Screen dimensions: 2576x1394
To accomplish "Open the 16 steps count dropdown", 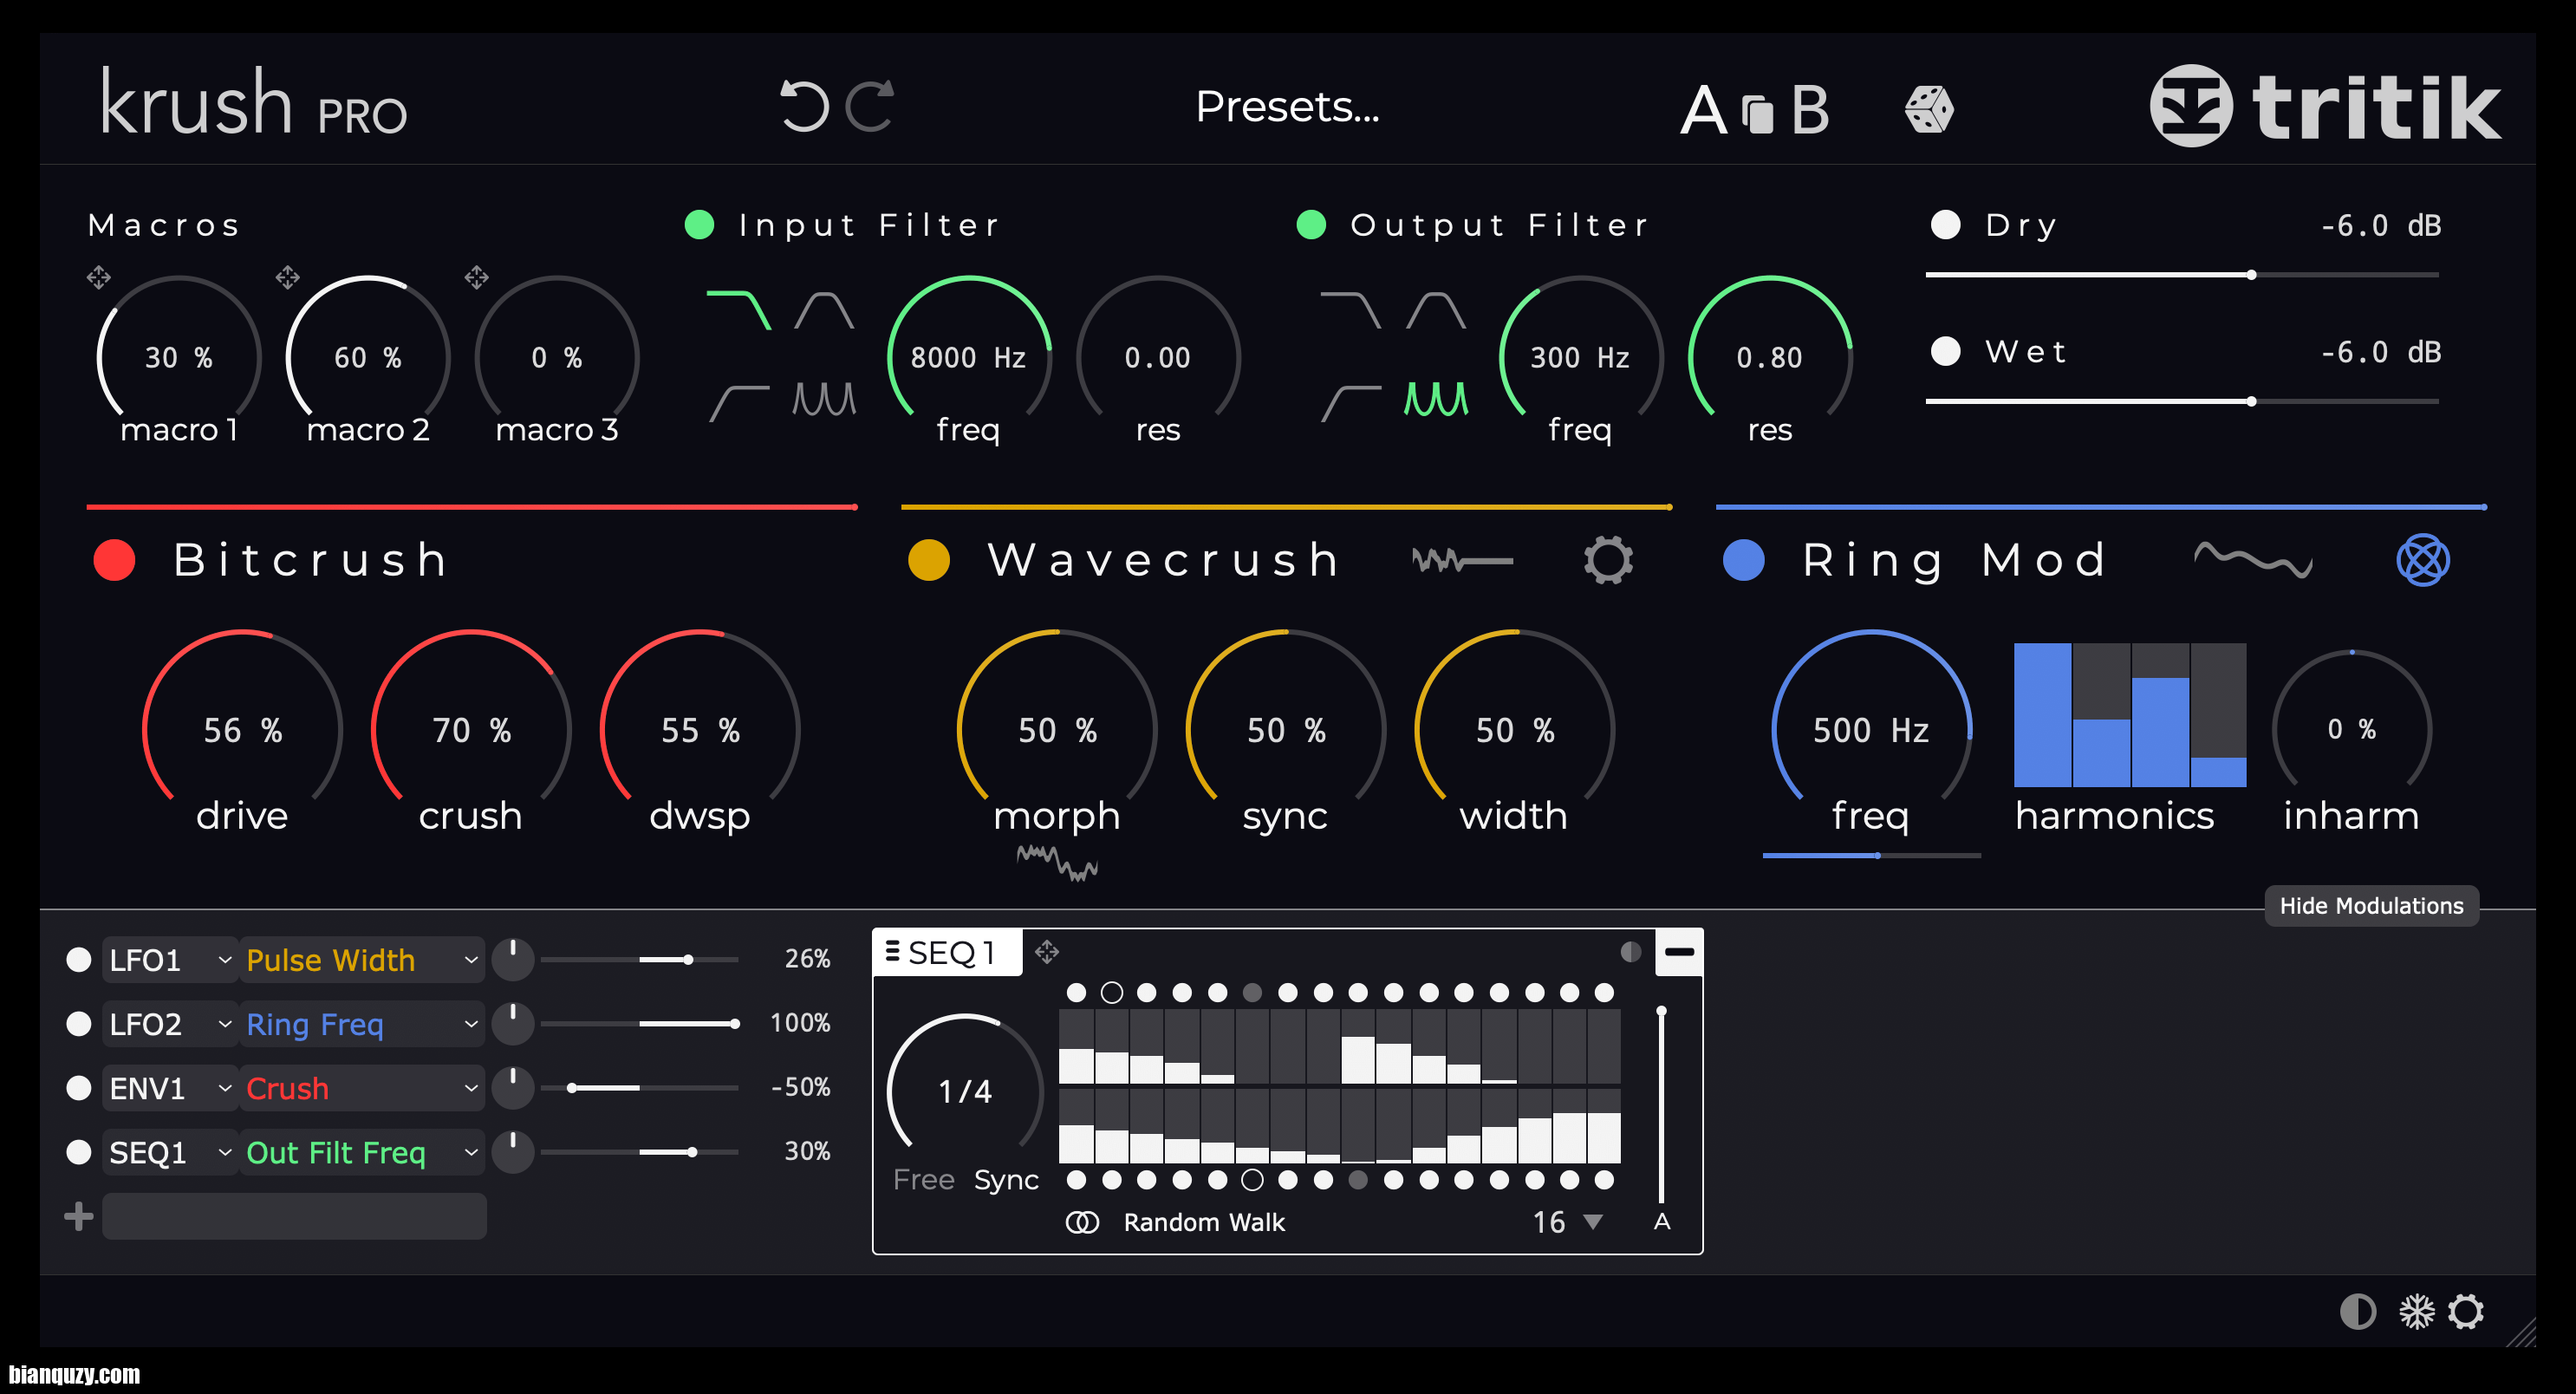I will pyautogui.click(x=1567, y=1222).
